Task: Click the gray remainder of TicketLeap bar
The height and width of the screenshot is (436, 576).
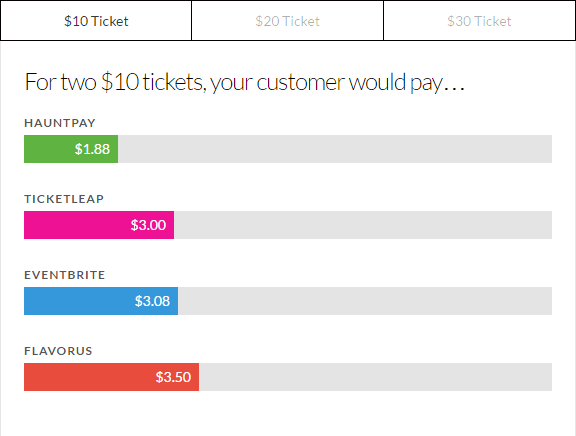Action: click(363, 225)
